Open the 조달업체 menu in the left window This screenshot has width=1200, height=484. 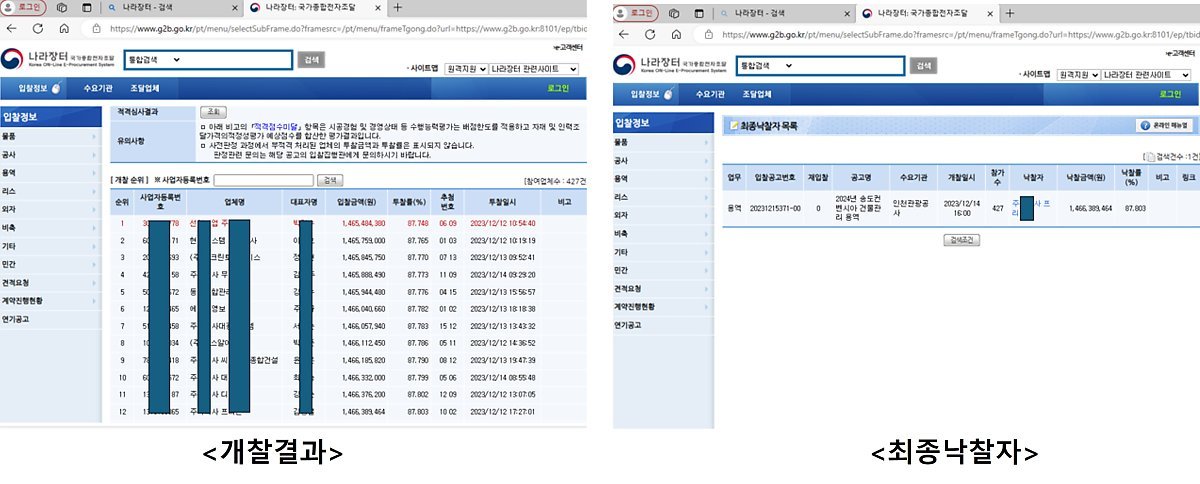(143, 88)
